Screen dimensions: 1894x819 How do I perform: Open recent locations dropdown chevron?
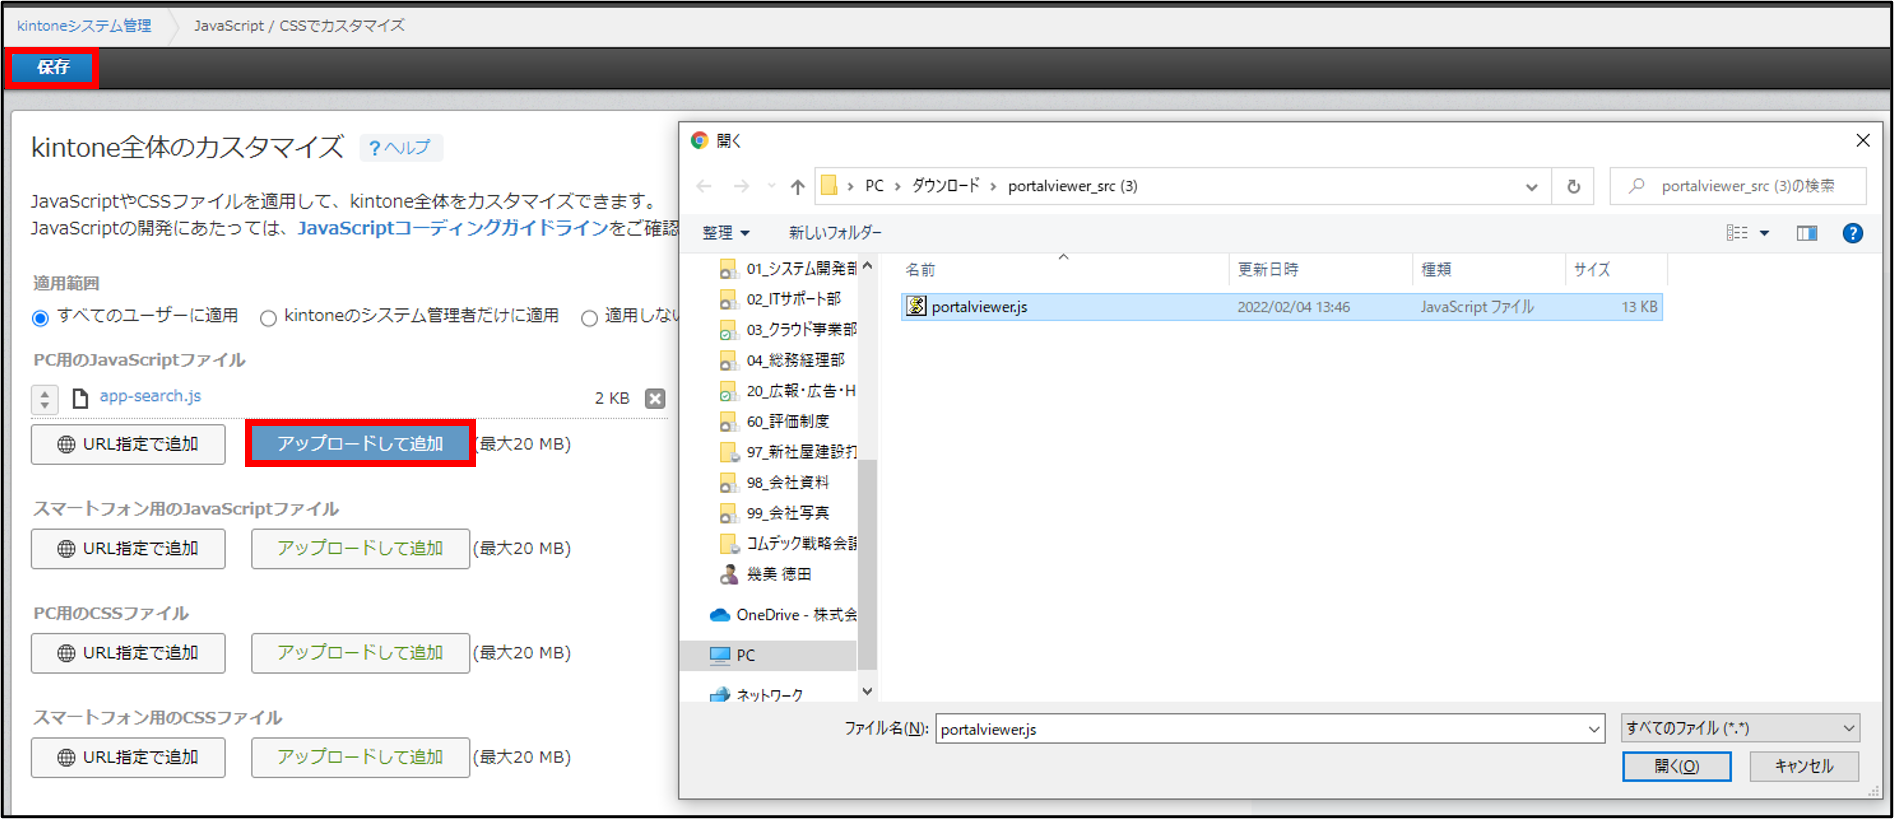[x=771, y=186]
